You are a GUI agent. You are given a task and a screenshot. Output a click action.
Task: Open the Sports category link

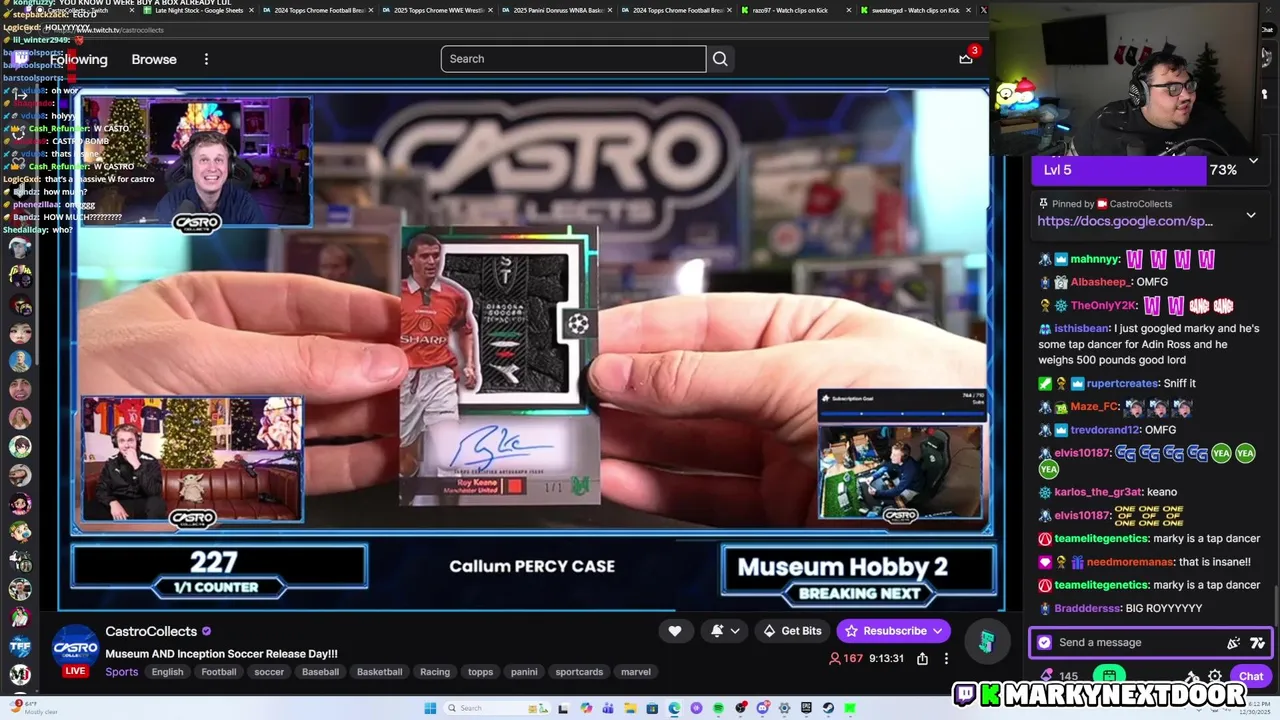coord(122,672)
